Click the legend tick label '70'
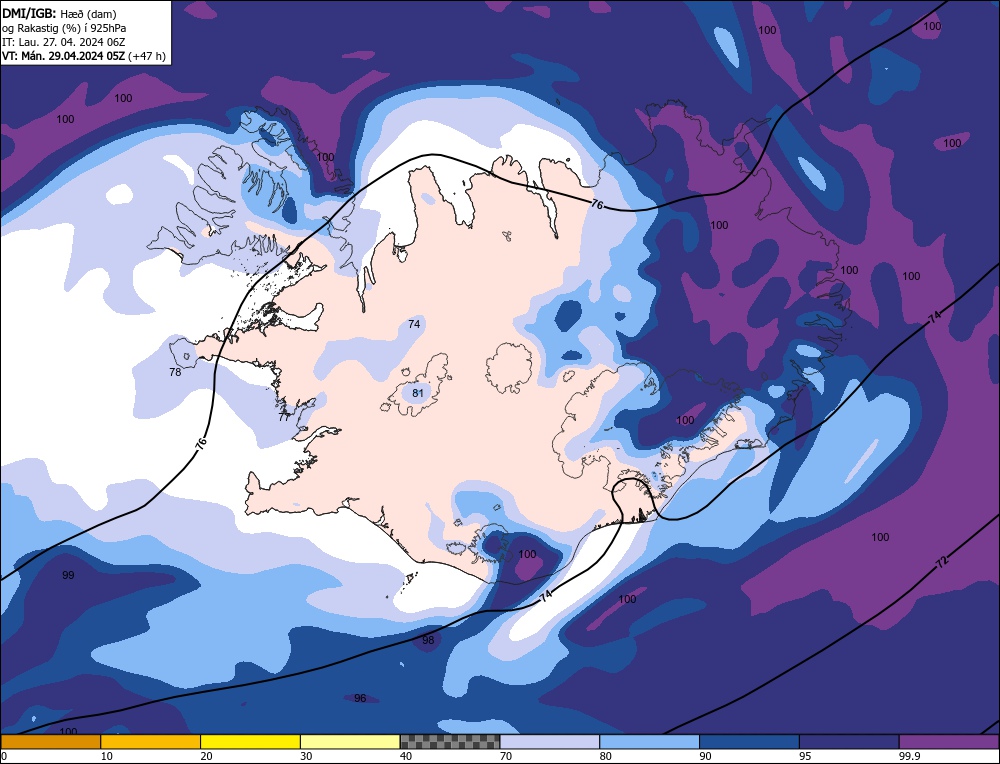This screenshot has width=1000, height=764. [x=506, y=756]
